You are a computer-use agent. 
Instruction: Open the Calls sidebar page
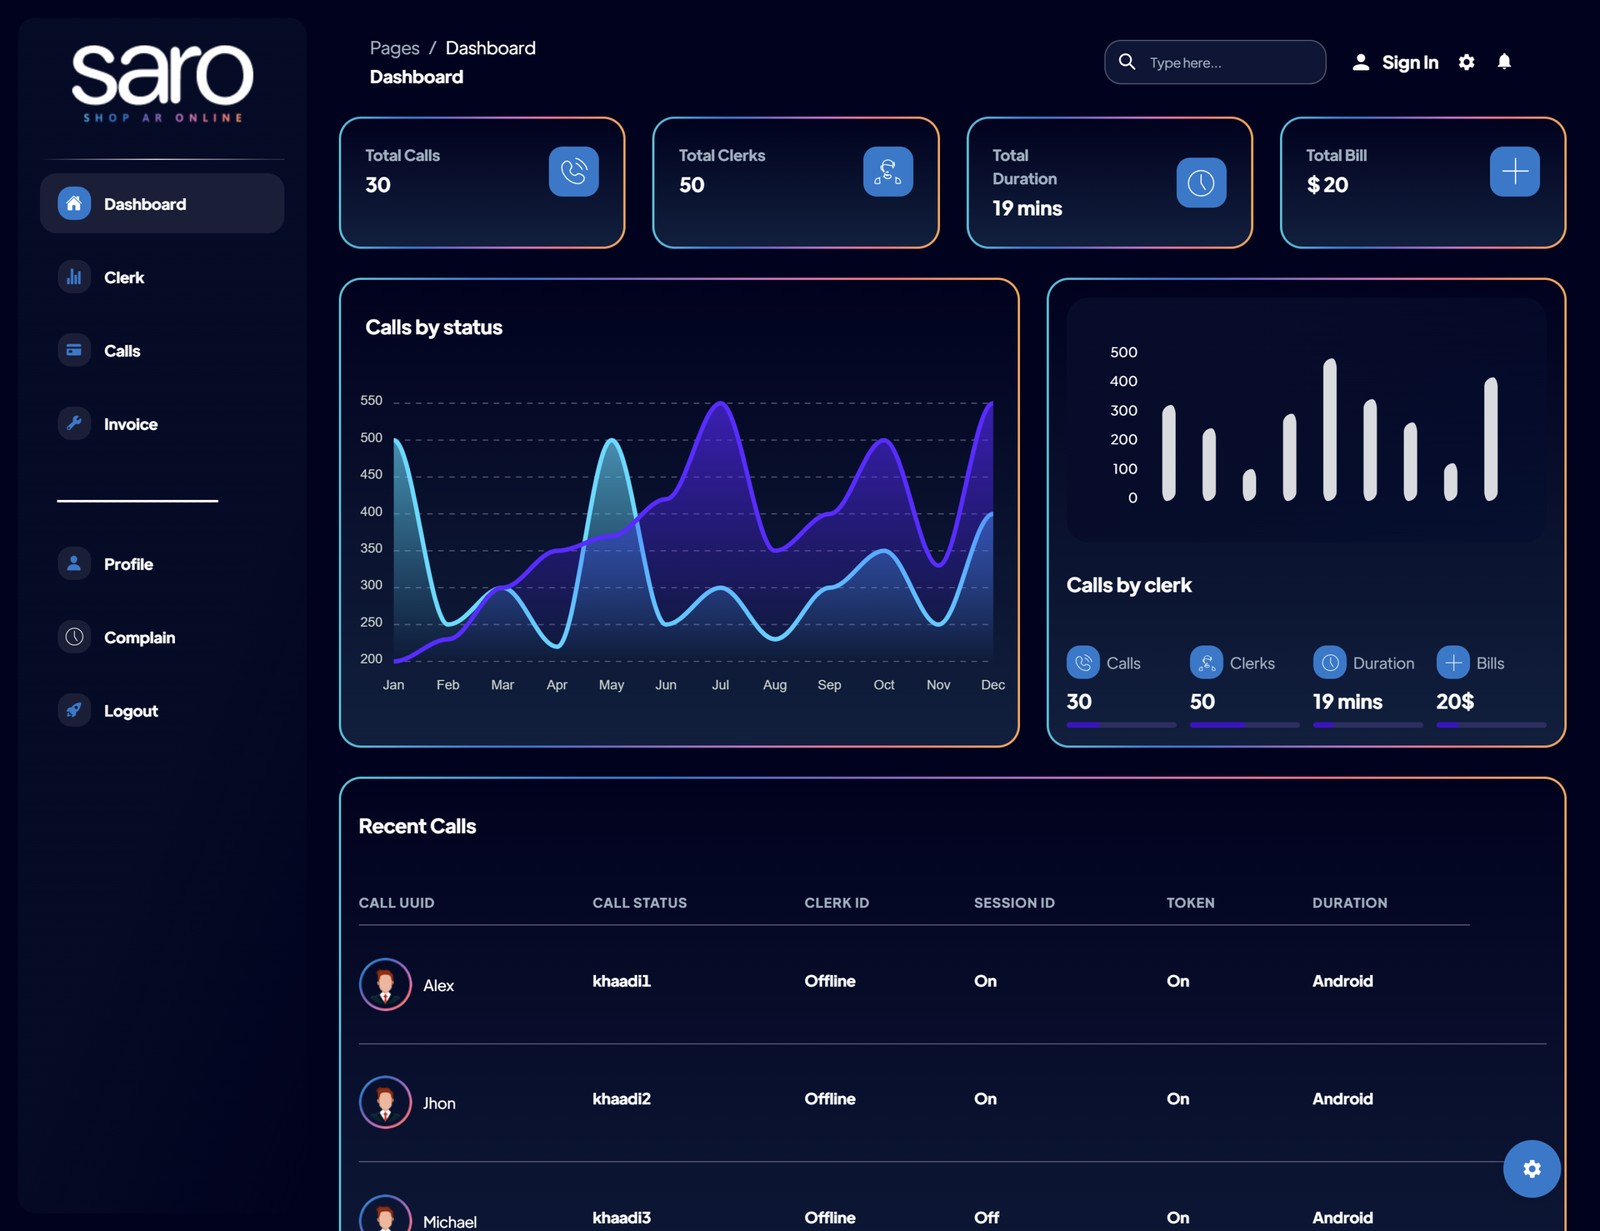[121, 351]
